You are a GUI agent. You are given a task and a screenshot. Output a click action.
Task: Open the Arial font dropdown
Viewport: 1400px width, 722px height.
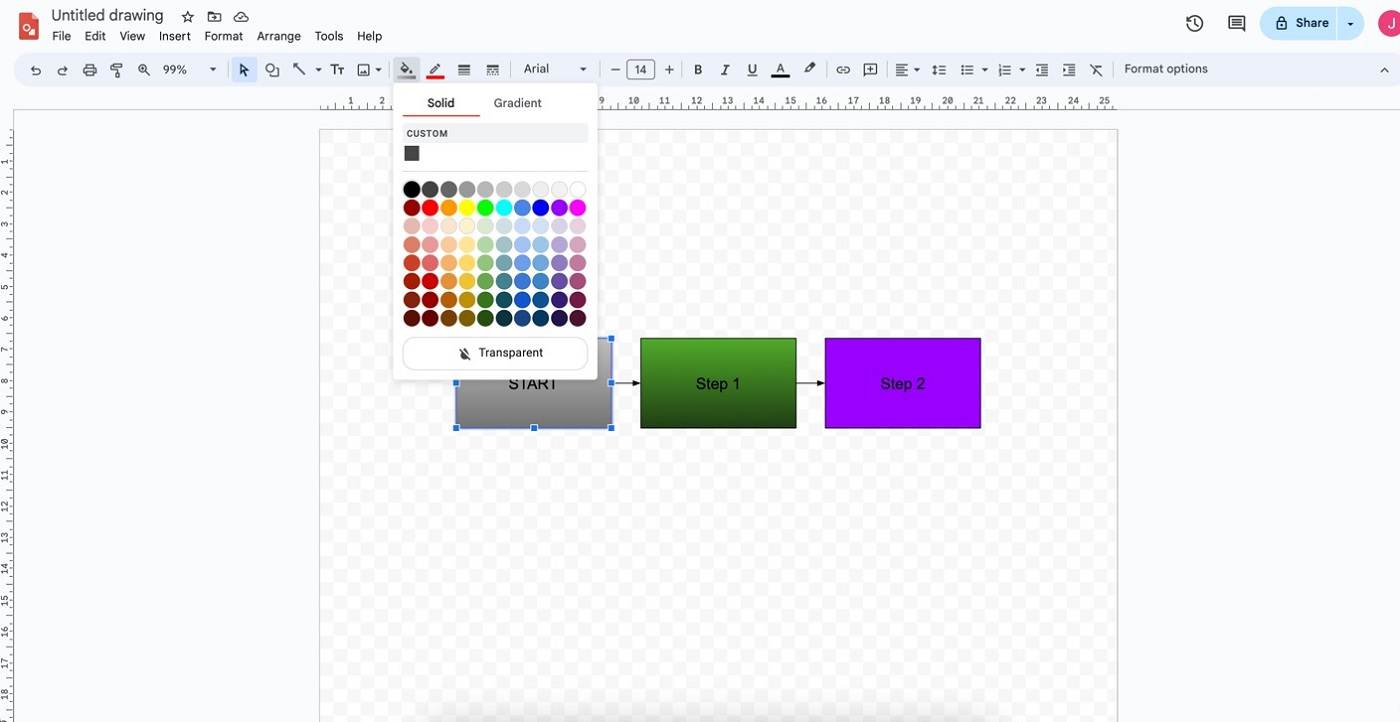555,69
